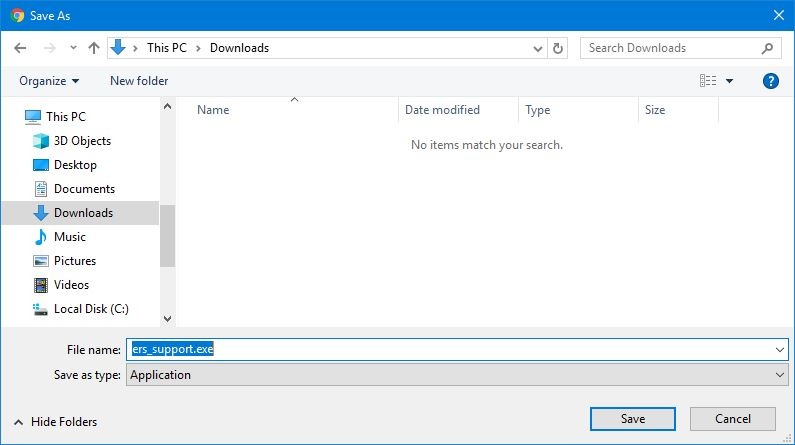Open Local Disk (C:) in sidebar

pos(91,309)
